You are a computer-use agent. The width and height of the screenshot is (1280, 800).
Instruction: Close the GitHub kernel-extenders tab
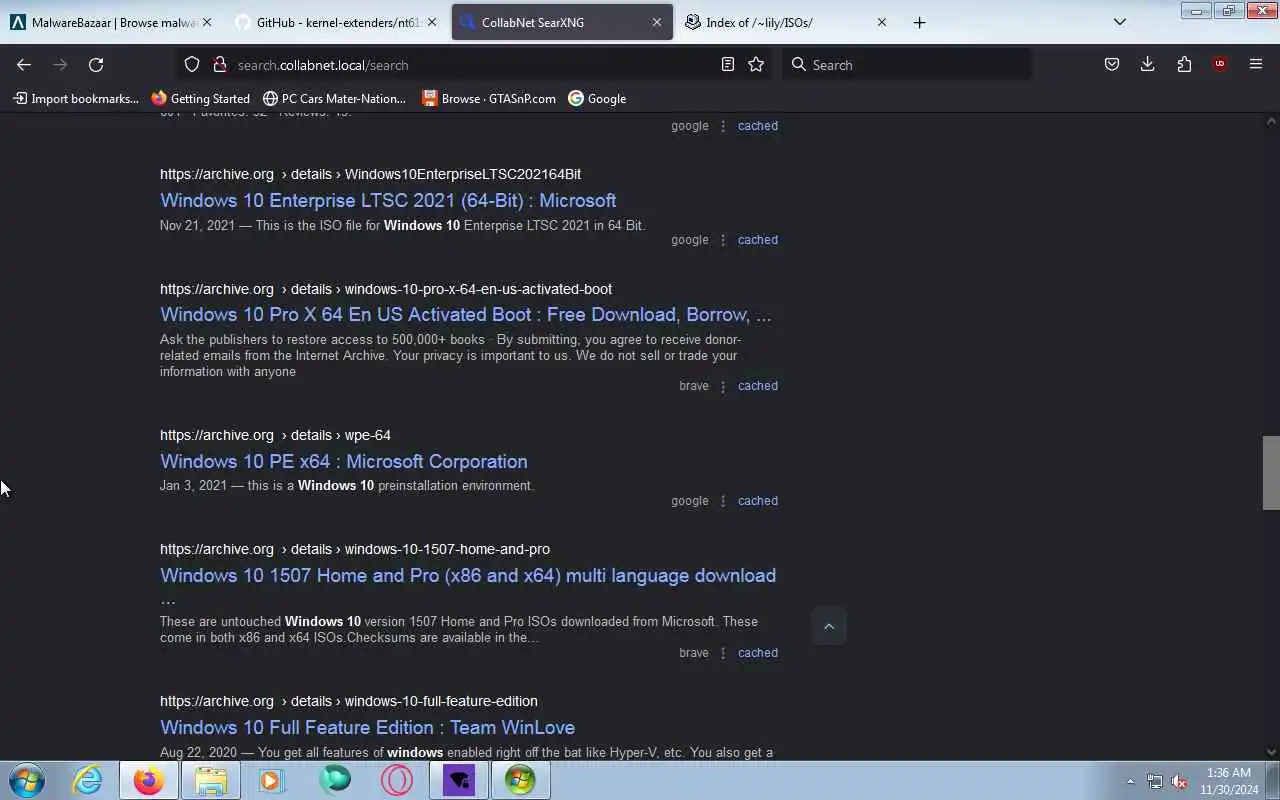(x=432, y=22)
